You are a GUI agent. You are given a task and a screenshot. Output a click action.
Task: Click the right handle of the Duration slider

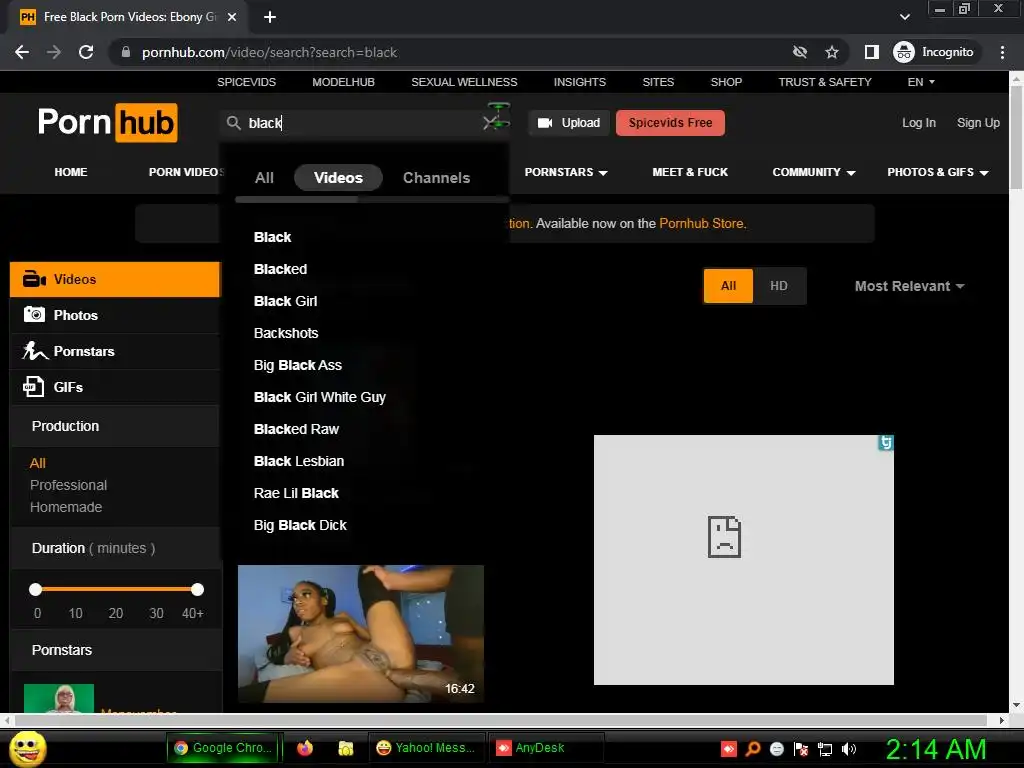point(197,590)
